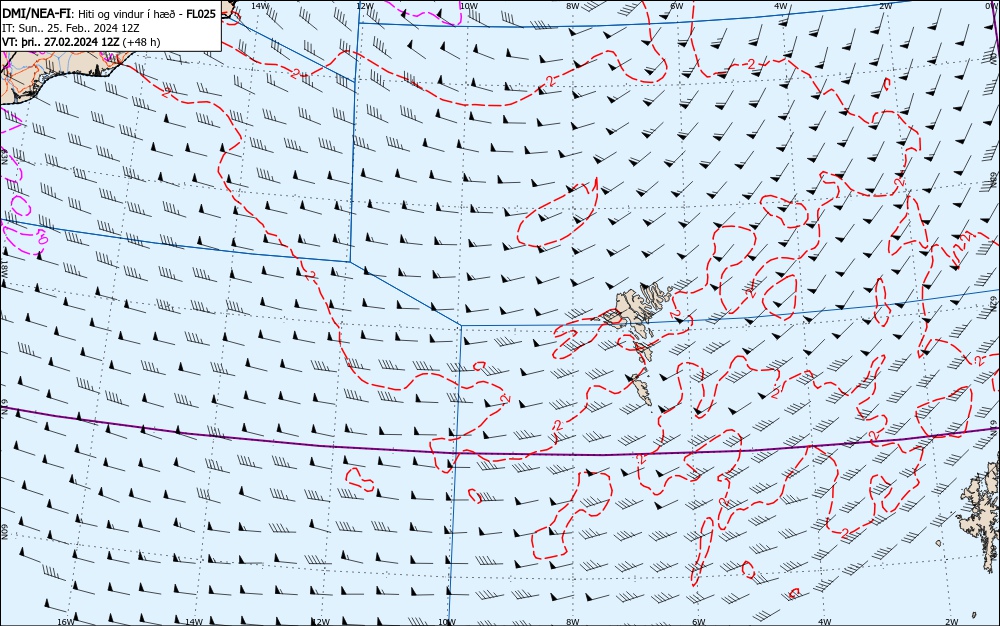This screenshot has height=626, width=1000.
Task: Click the "12W" longitude label on the bottom edge
Action: coord(321,622)
